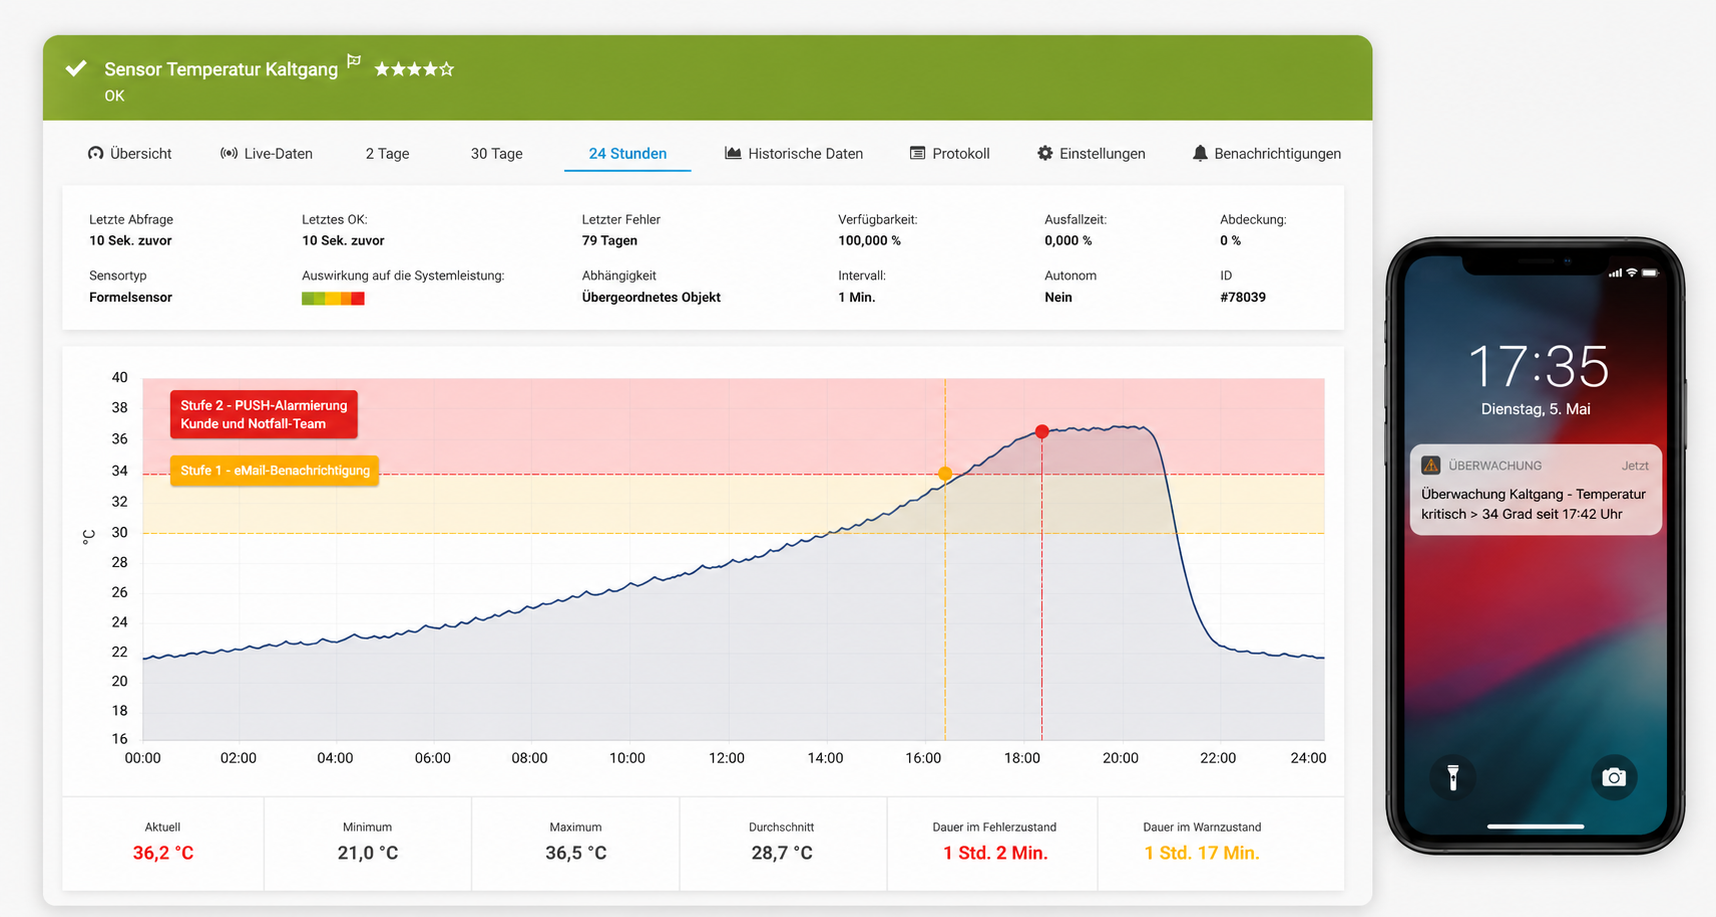
Task: Click the system impact color bar
Action: 333,298
